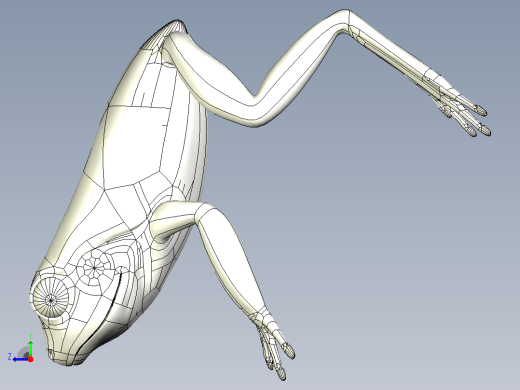Click the blue Z axis arrow
This screenshot has width=520, height=390.
pos(21,359)
